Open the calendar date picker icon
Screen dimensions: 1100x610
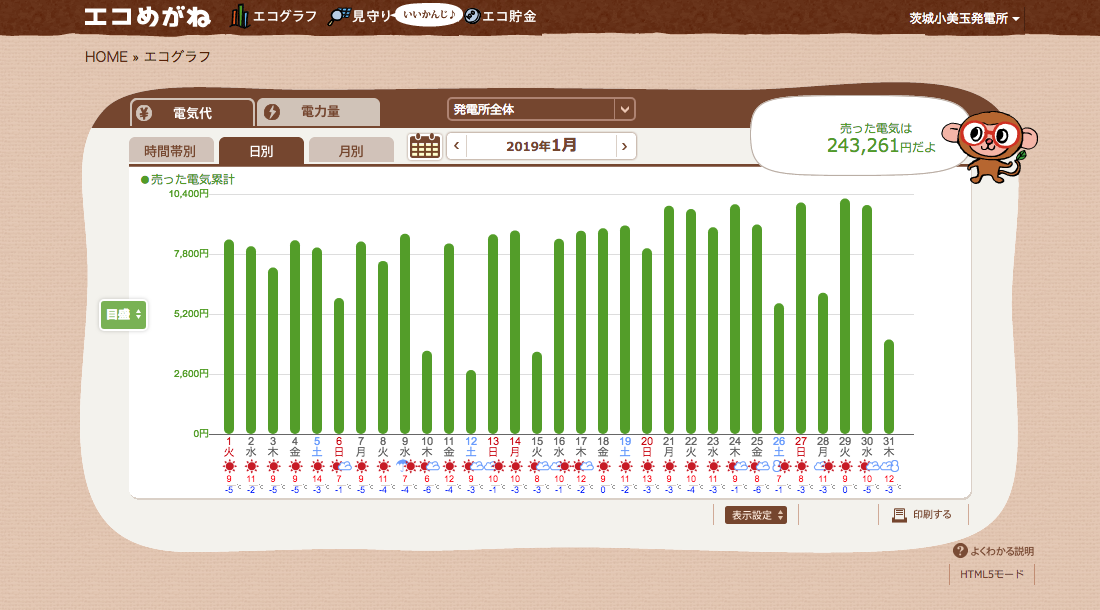click(x=424, y=147)
